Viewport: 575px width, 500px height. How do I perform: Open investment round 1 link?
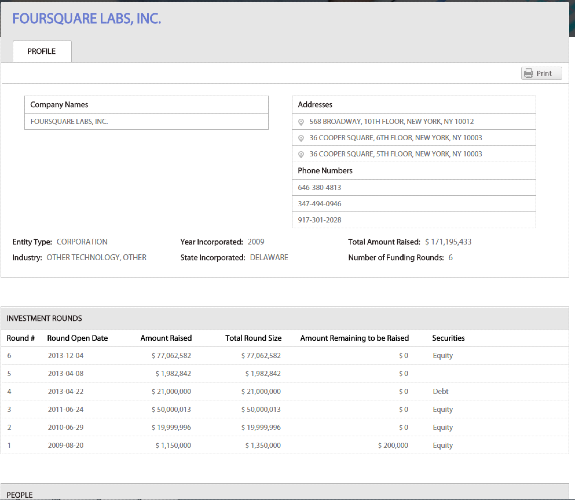point(9,445)
